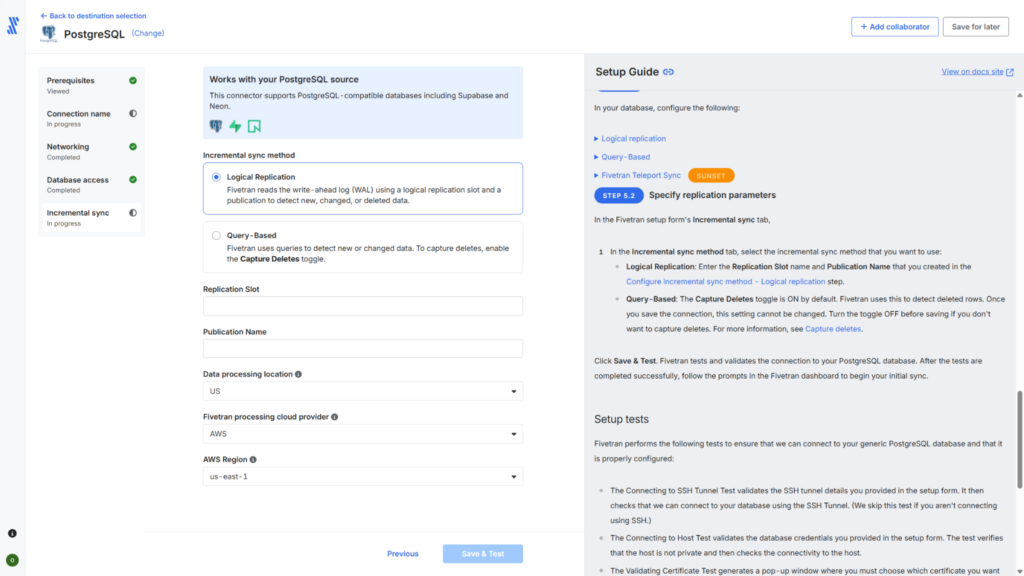Click the Replication Slot input field
This screenshot has width=1024, height=576.
pos(362,306)
